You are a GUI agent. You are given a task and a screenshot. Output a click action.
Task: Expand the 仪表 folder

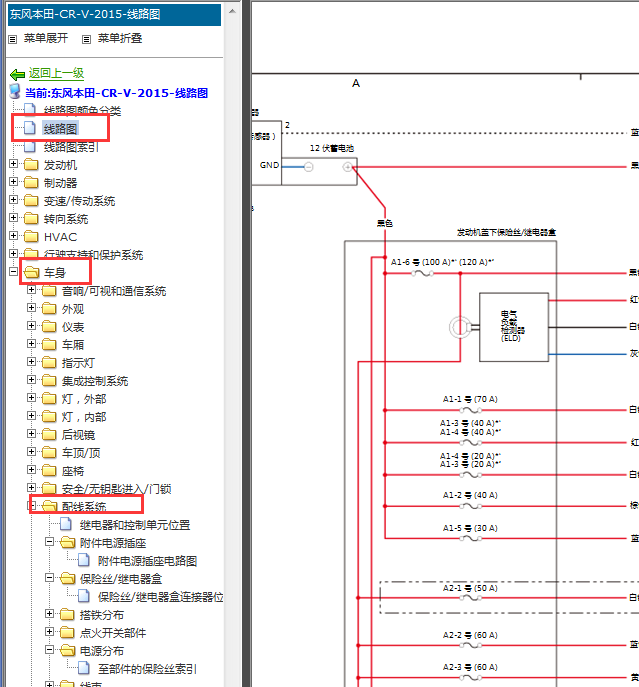coord(32,326)
